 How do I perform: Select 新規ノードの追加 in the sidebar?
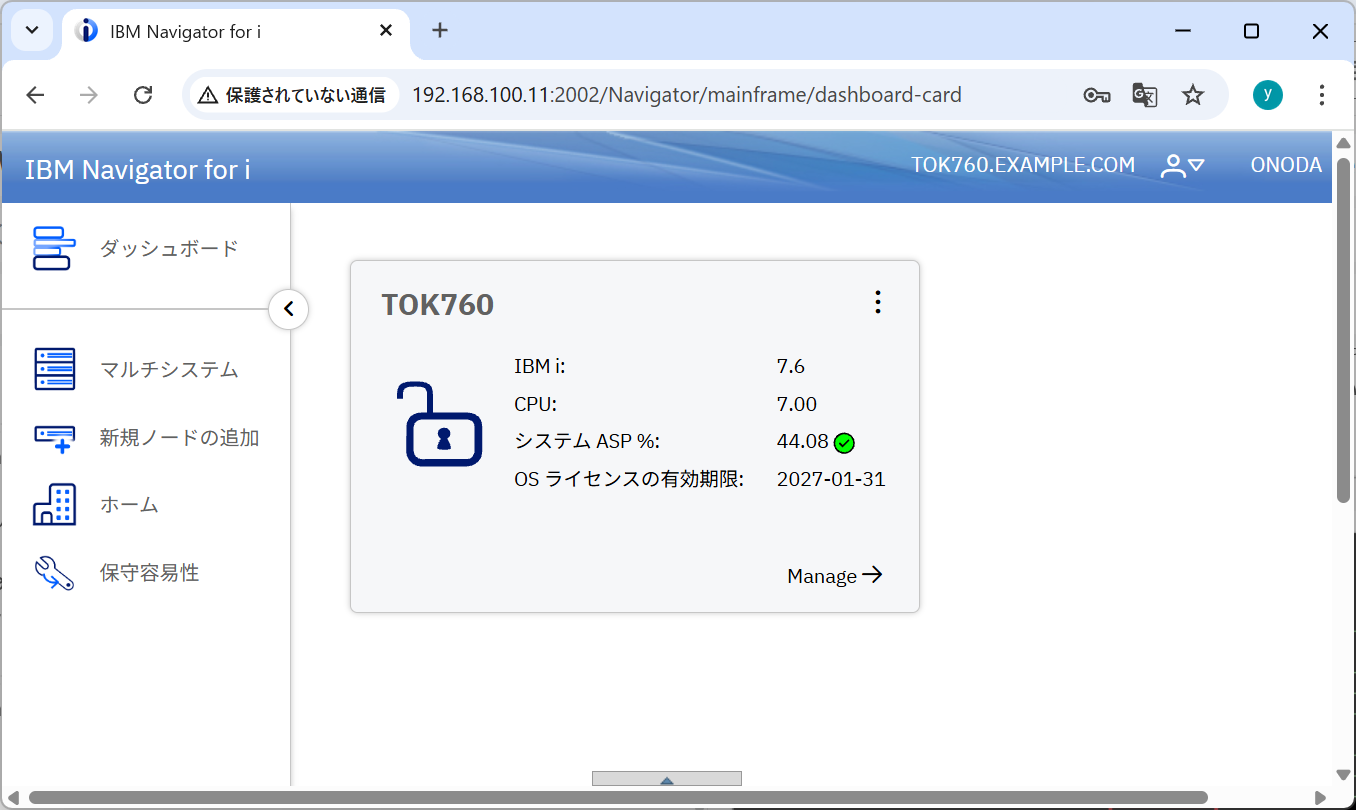[x=180, y=438]
